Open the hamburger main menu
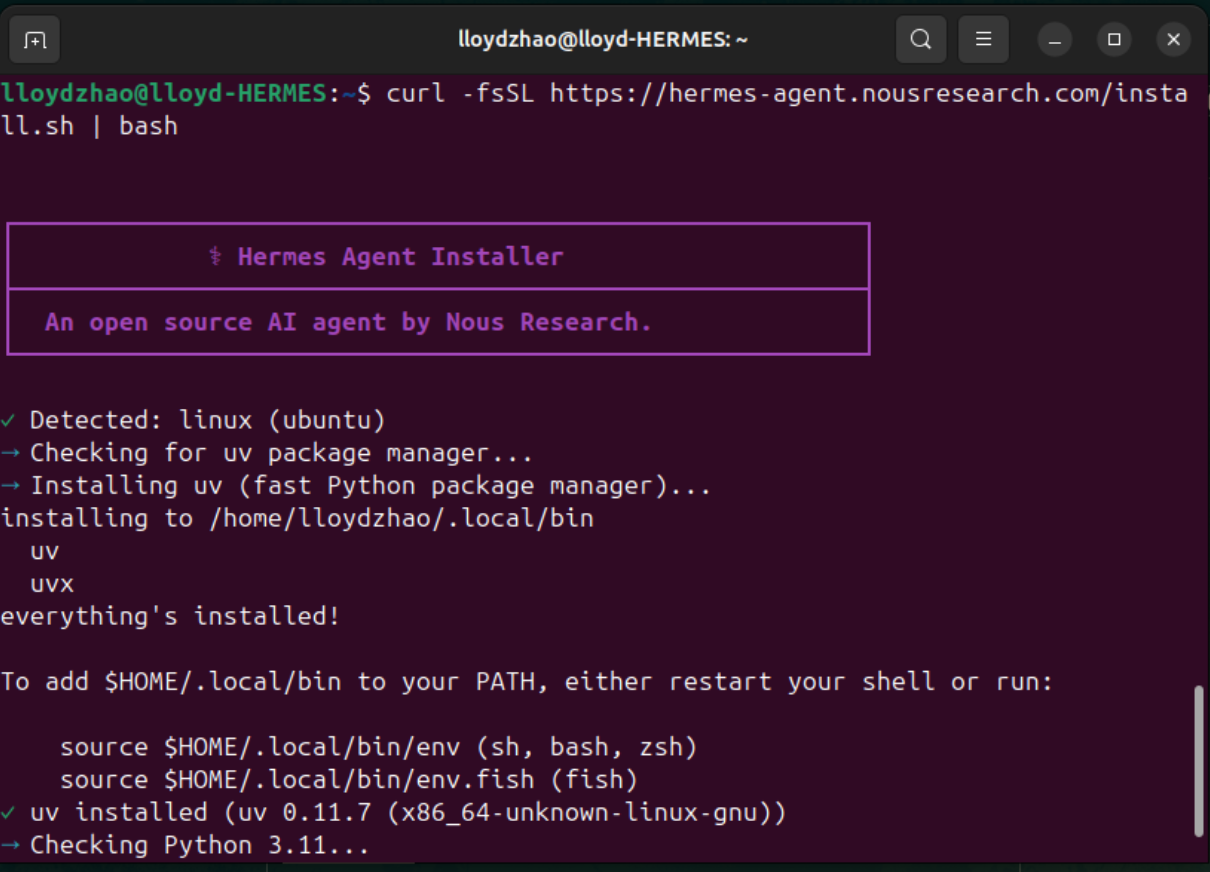 [x=983, y=40]
